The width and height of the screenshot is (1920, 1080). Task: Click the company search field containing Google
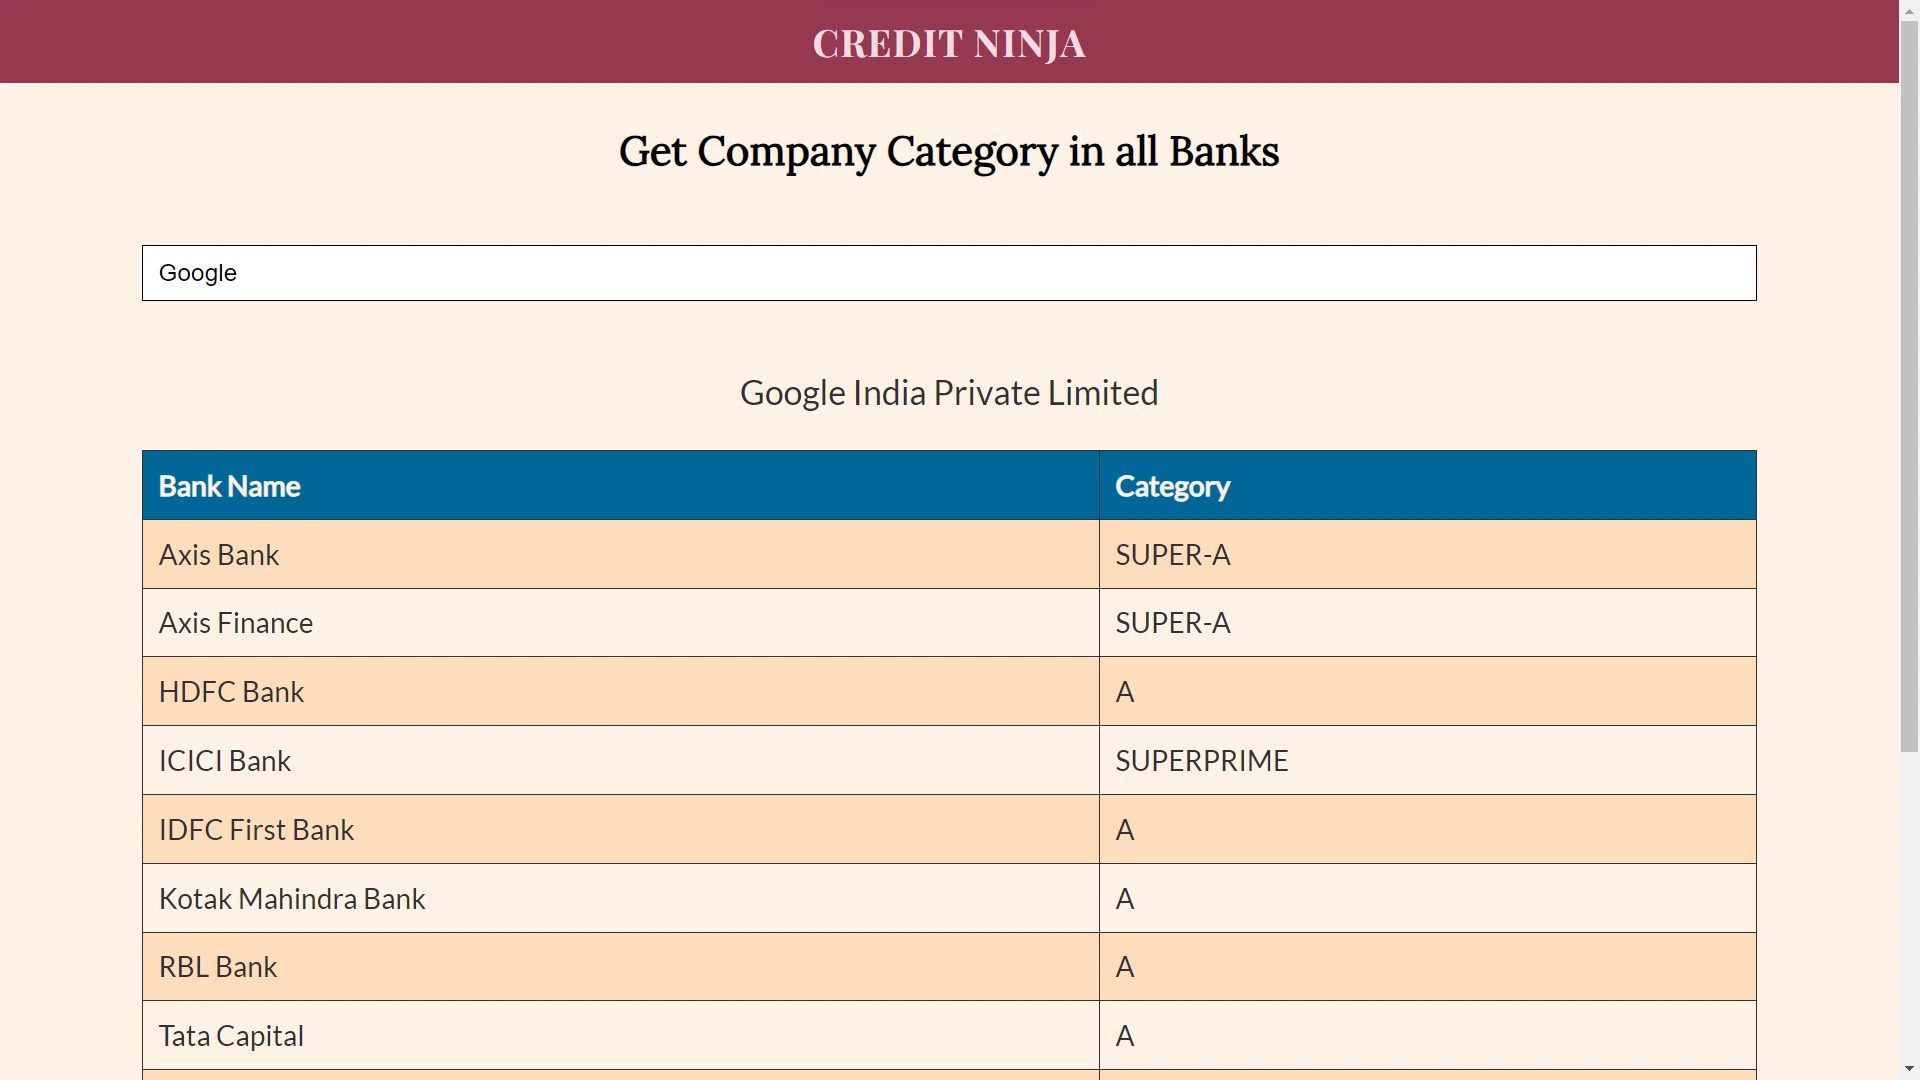[x=948, y=273]
